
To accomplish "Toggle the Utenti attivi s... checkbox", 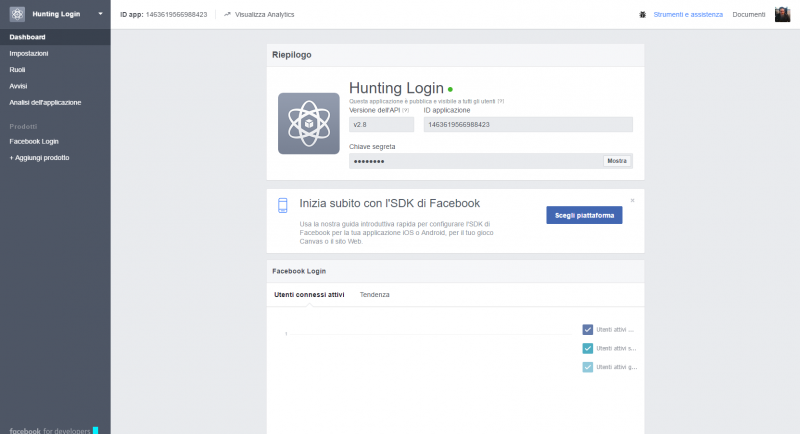I will tap(588, 348).
